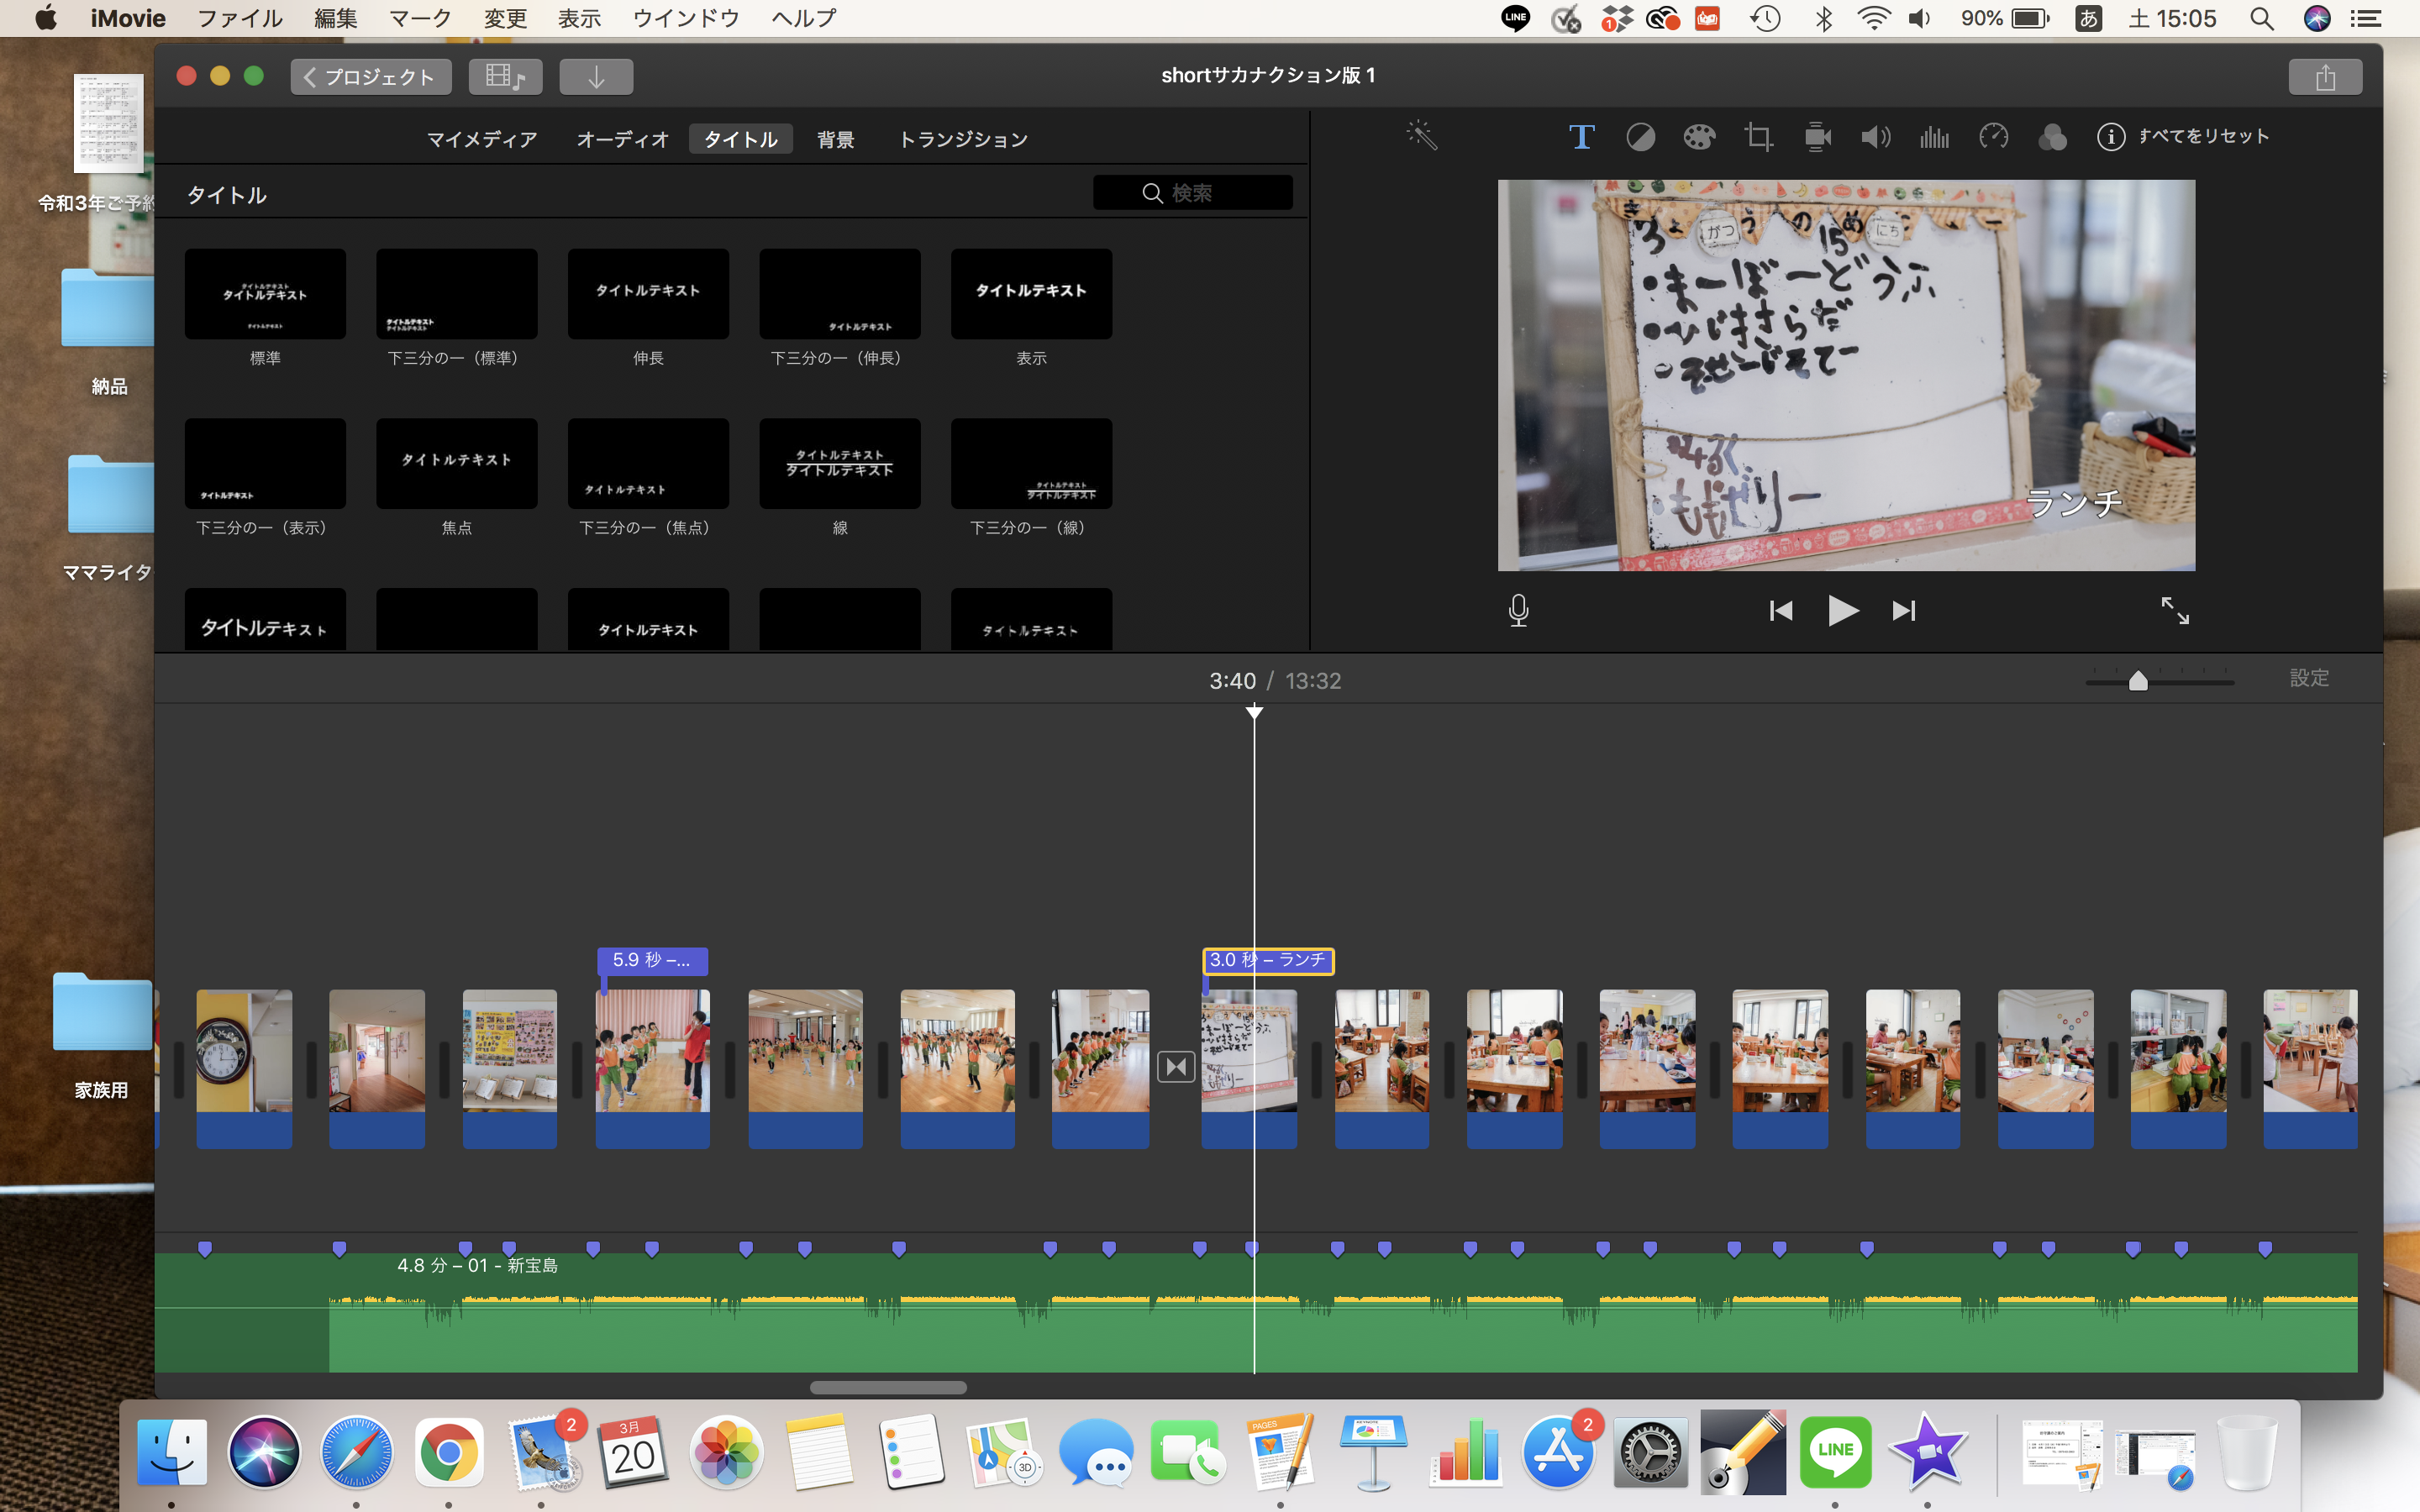The height and width of the screenshot is (1512, 2420).
Task: Open the title text settings icon
Action: (x=1581, y=136)
